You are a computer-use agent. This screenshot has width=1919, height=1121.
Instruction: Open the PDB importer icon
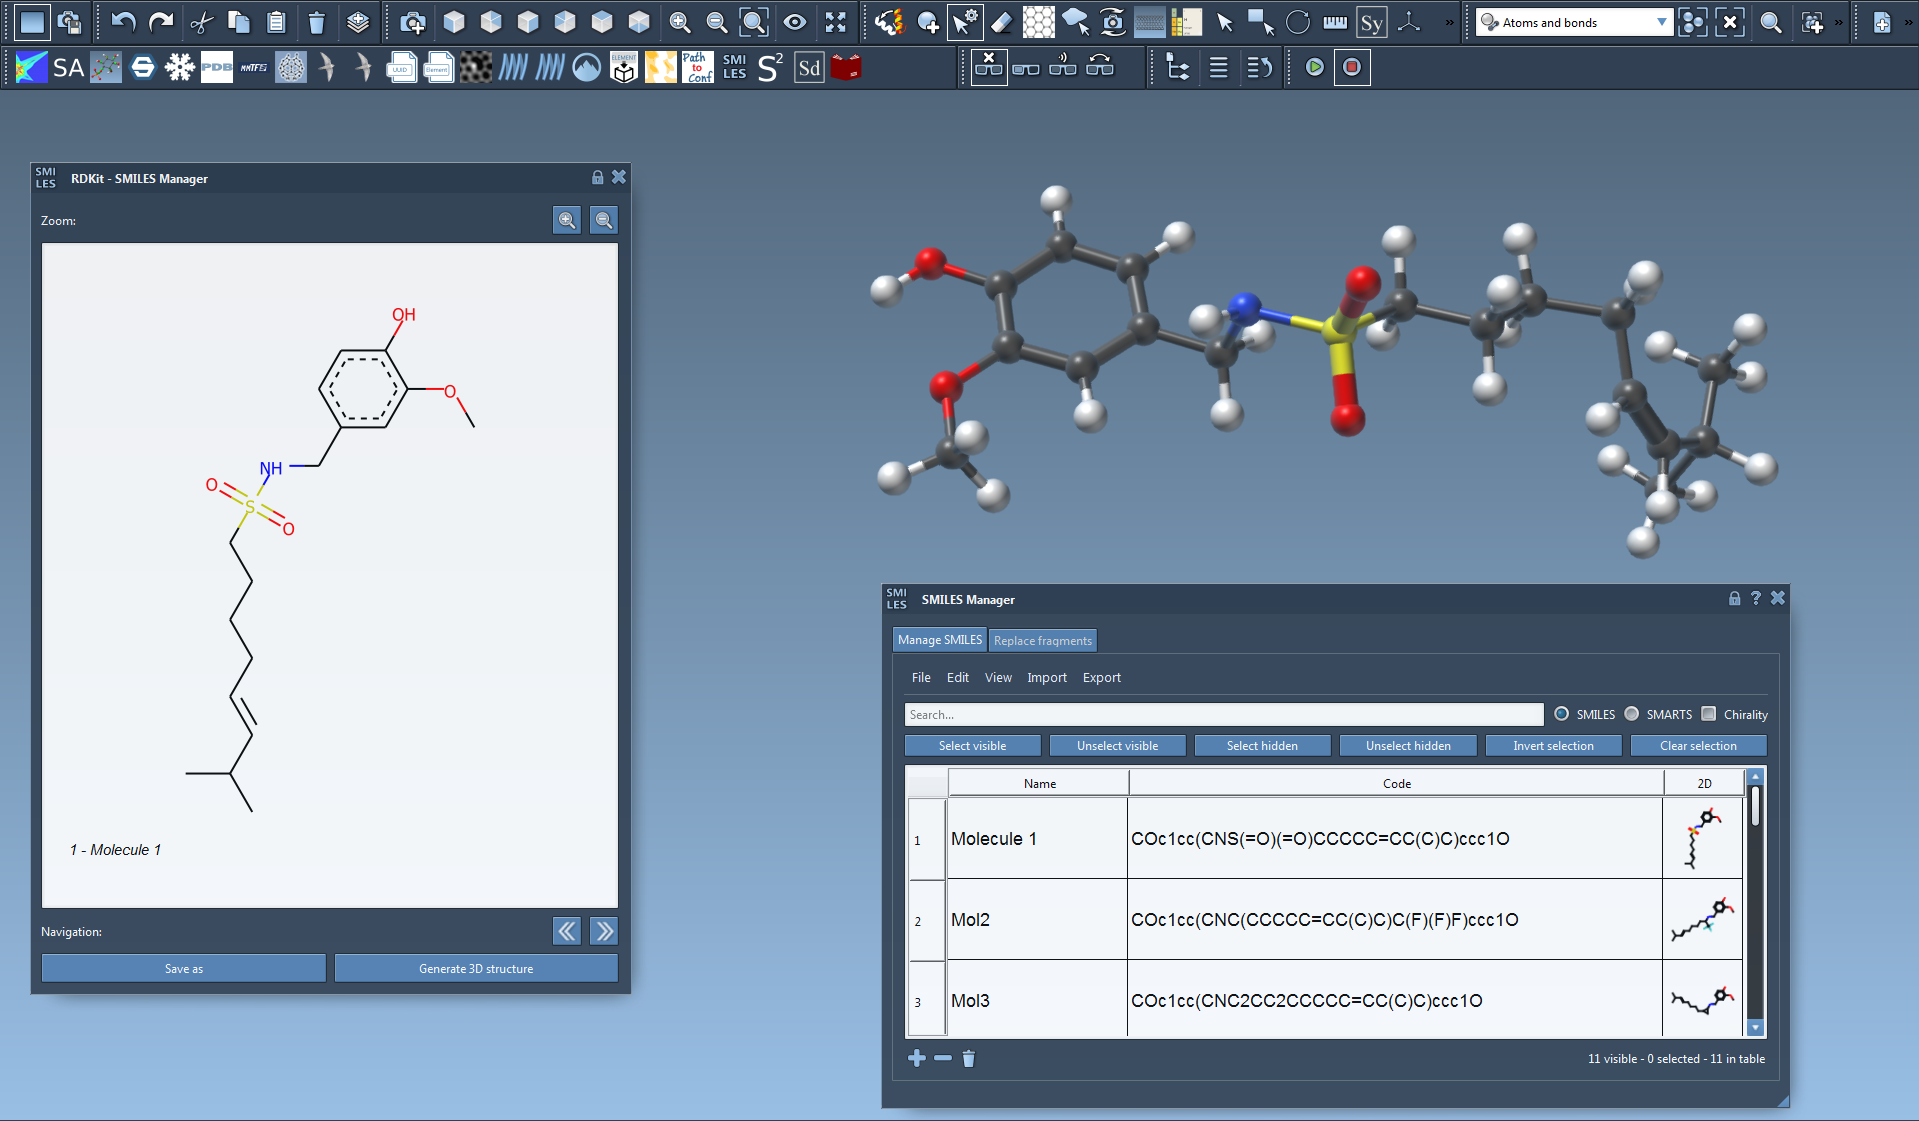(216, 67)
